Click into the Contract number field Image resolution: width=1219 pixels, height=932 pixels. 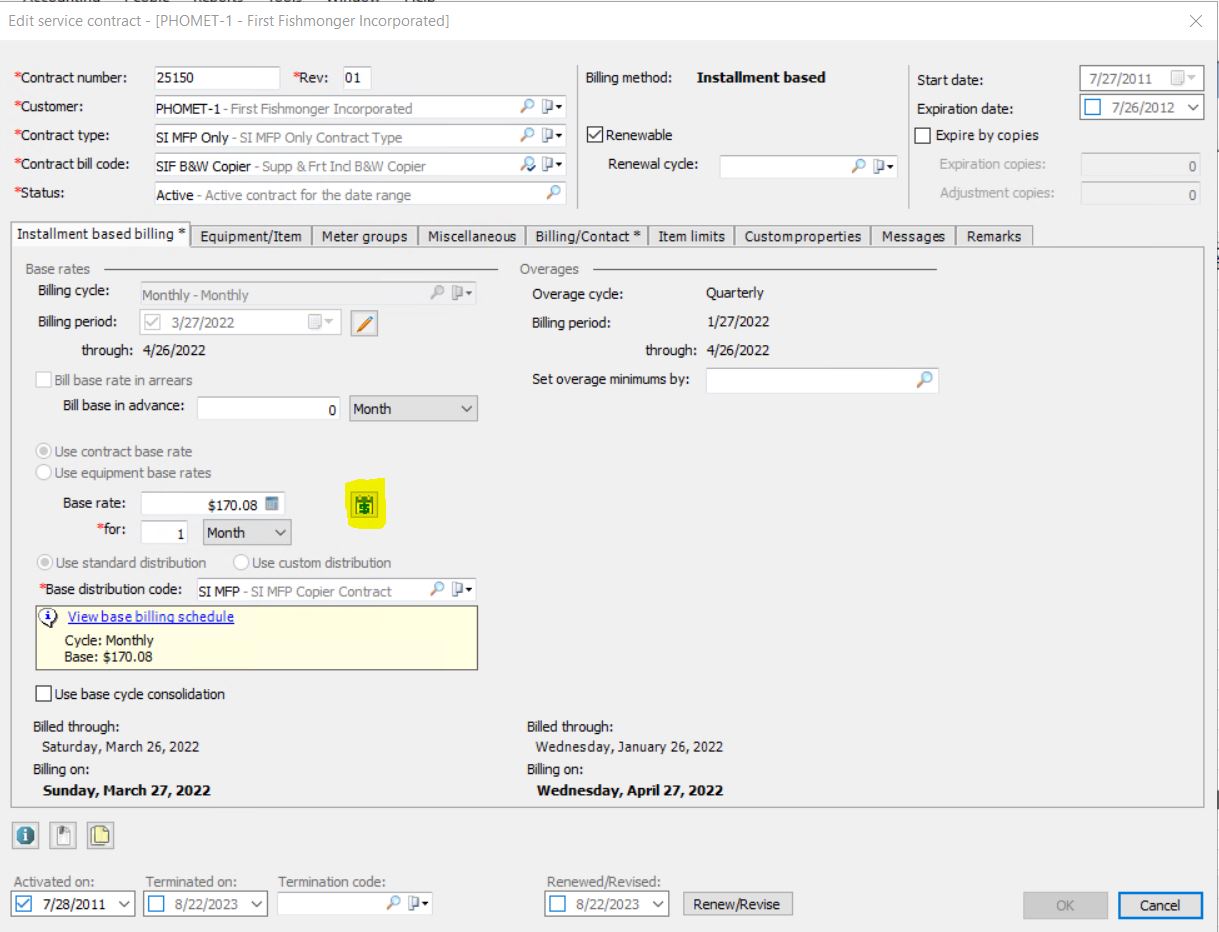pyautogui.click(x=216, y=78)
